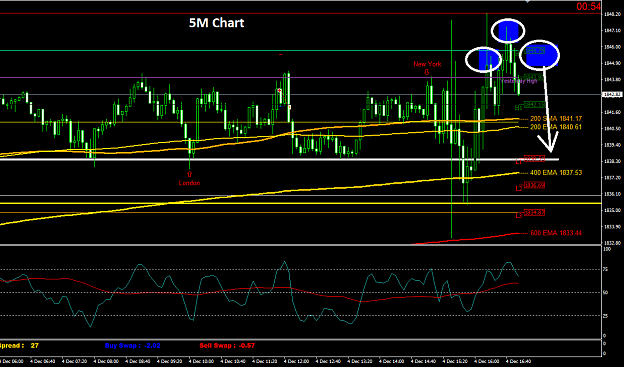Click the red L1 pivot level label
The height and width of the screenshot is (368, 625).
tap(519, 162)
